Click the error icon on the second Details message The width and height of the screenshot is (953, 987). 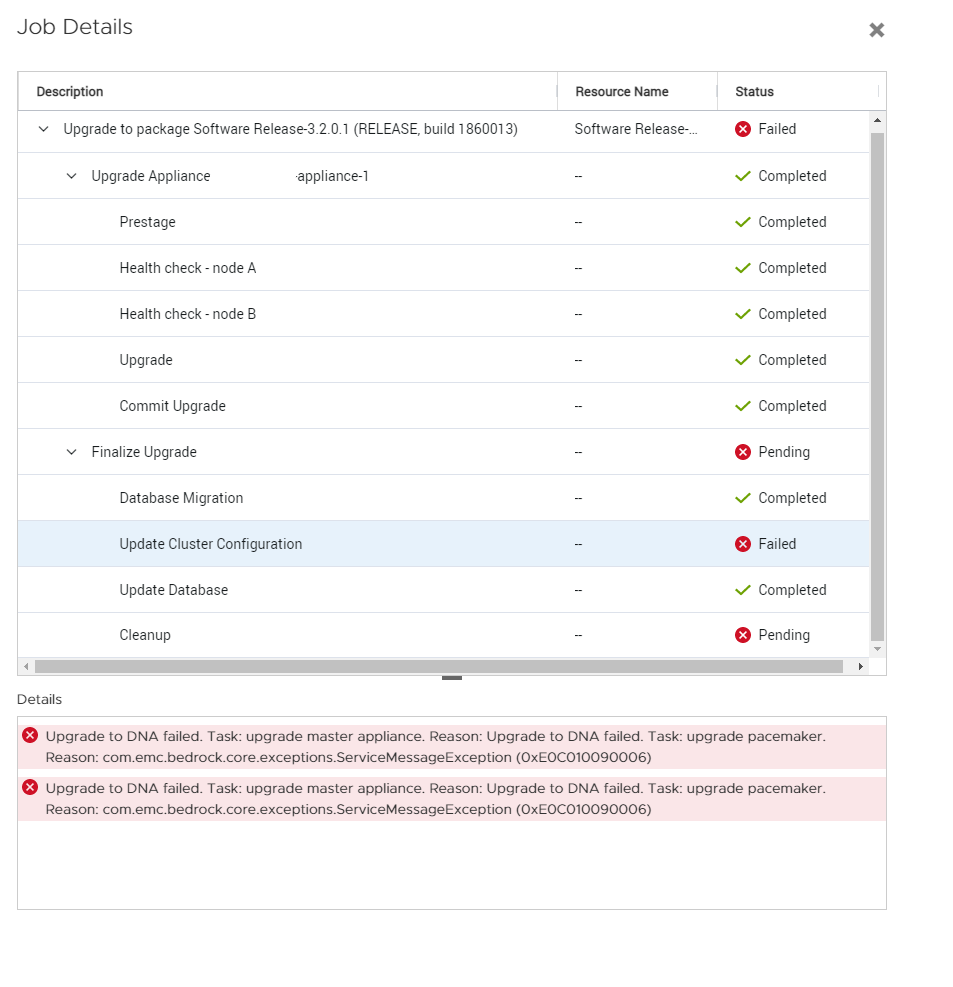(x=29, y=786)
